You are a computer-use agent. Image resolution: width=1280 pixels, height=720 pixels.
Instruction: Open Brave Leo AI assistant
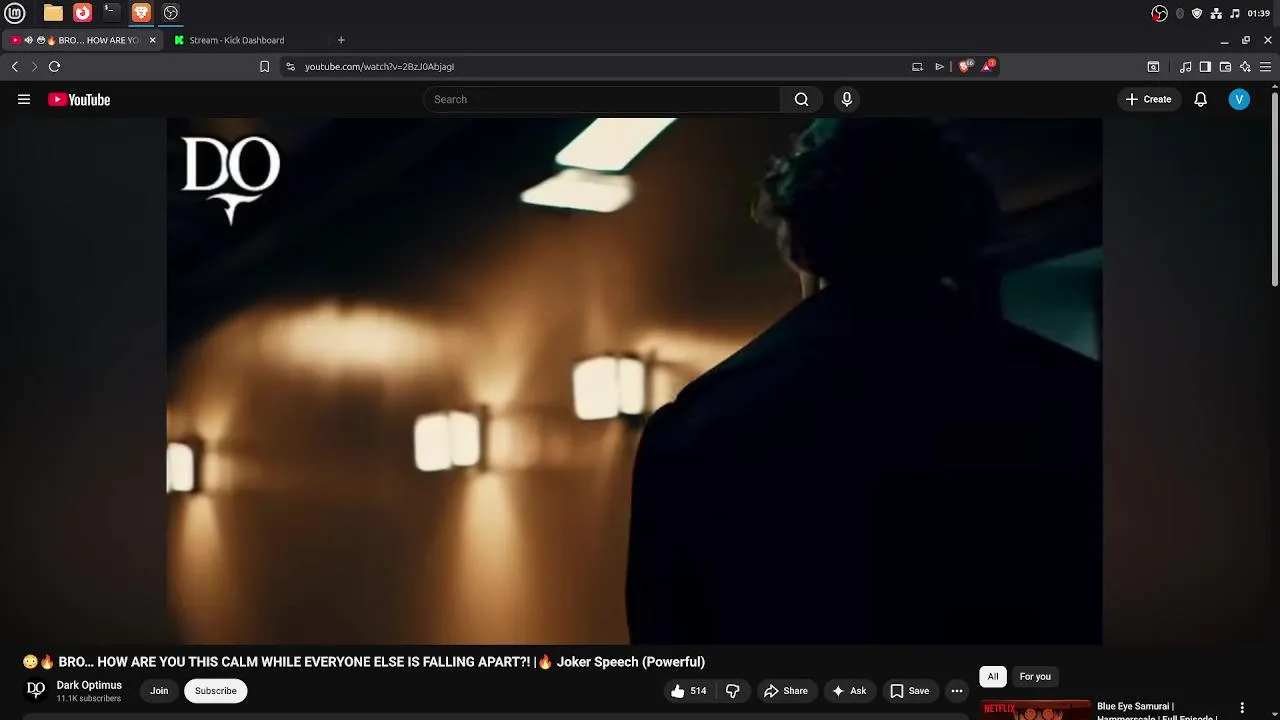pyautogui.click(x=1245, y=67)
